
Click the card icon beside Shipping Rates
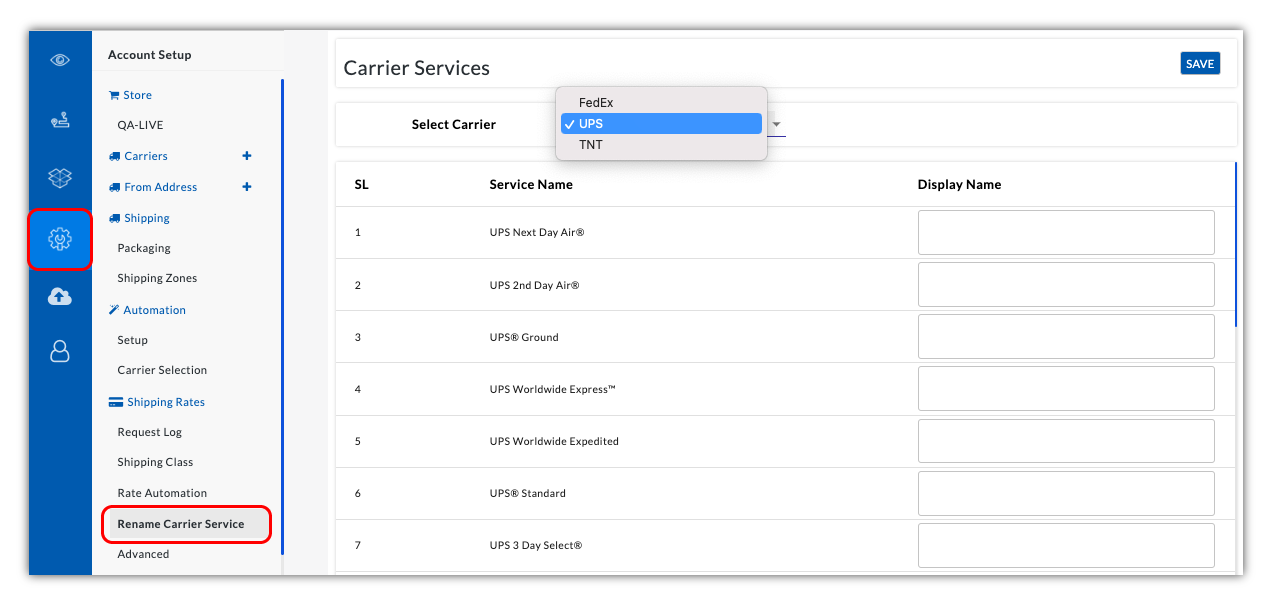coord(115,402)
